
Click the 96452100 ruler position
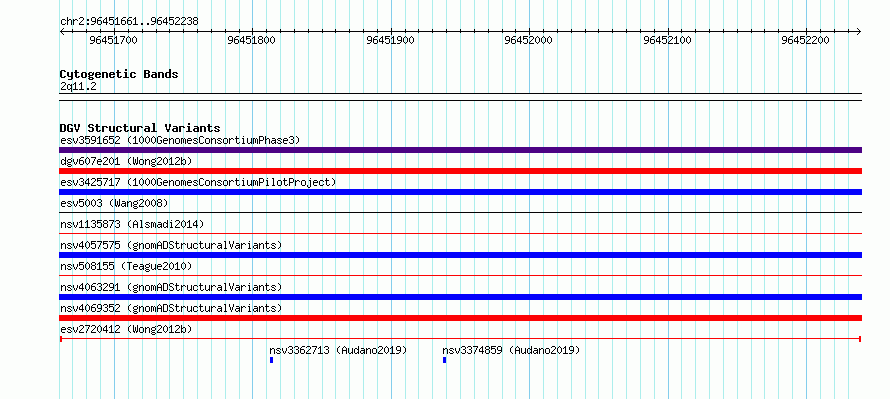tap(668, 40)
